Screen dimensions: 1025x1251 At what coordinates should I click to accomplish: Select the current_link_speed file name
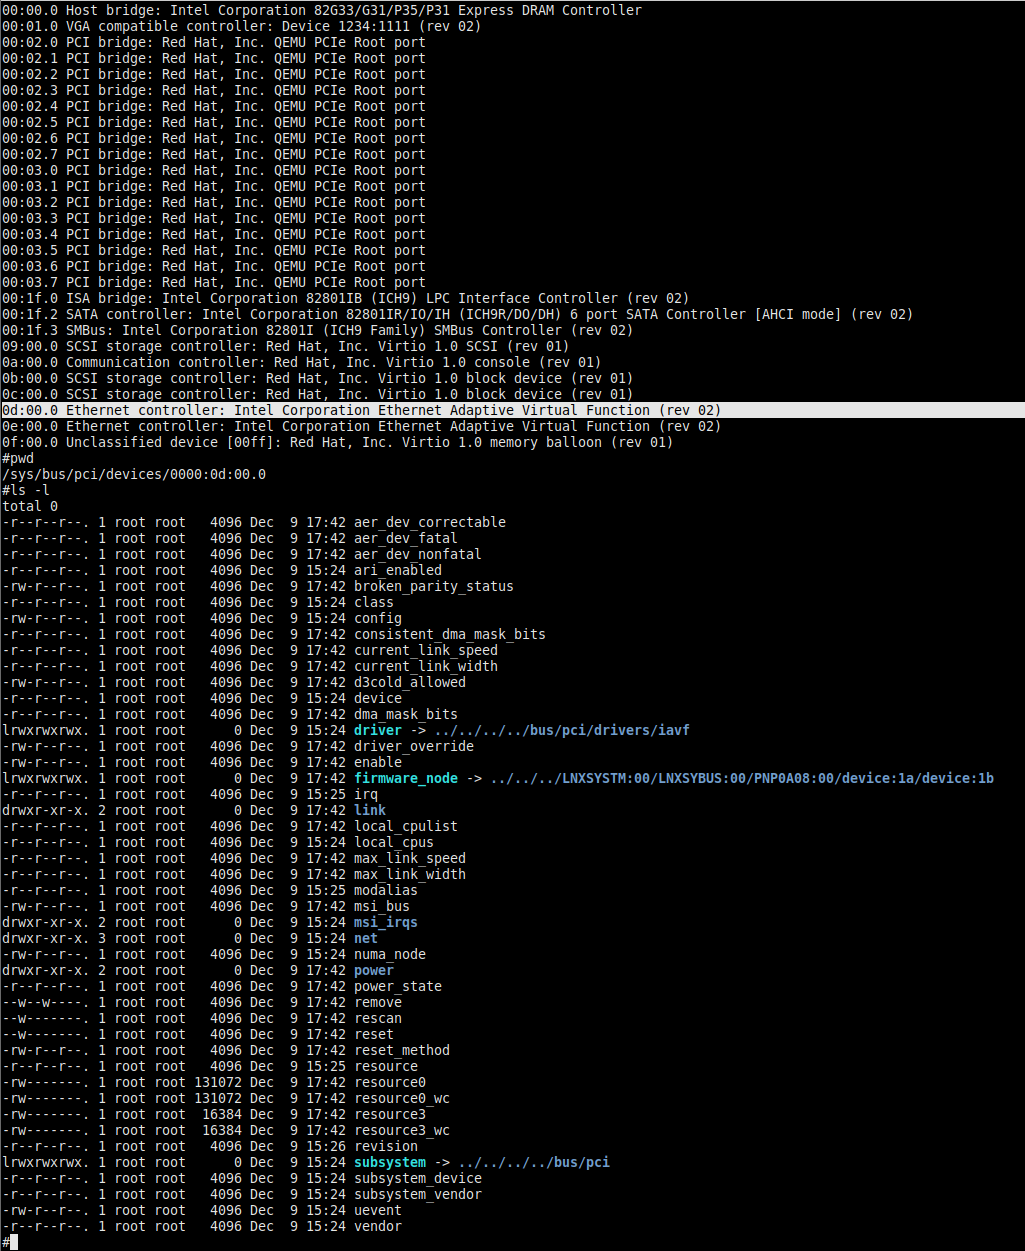[426, 650]
